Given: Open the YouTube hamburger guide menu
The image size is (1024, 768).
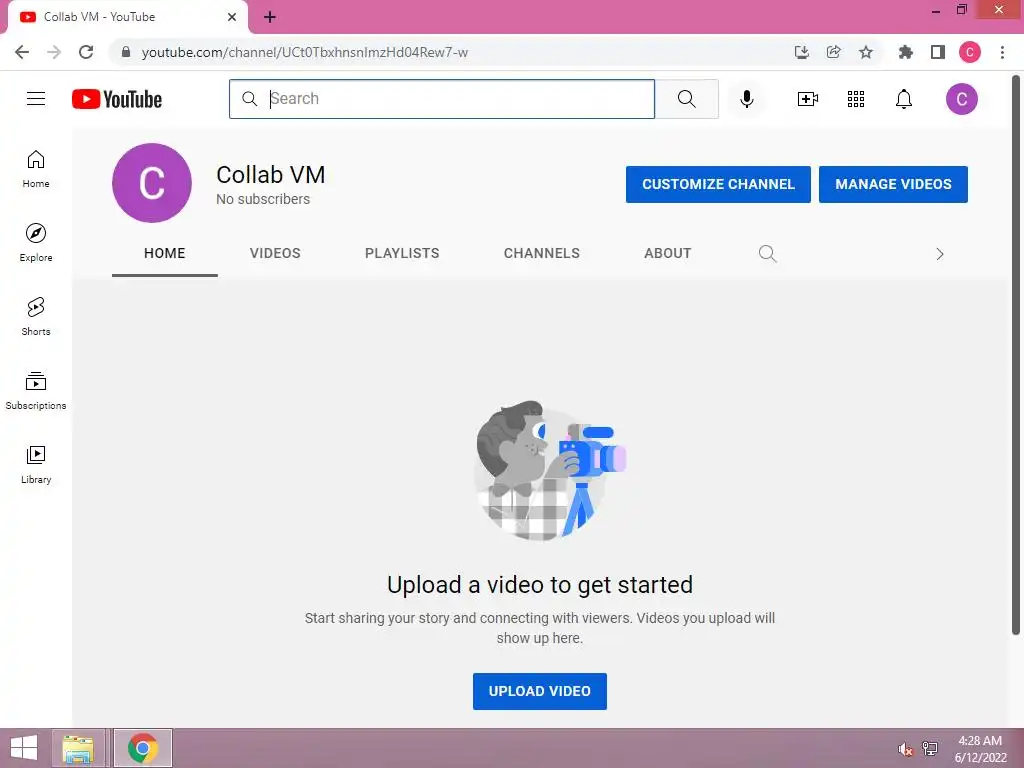Looking at the screenshot, I should point(36,99).
